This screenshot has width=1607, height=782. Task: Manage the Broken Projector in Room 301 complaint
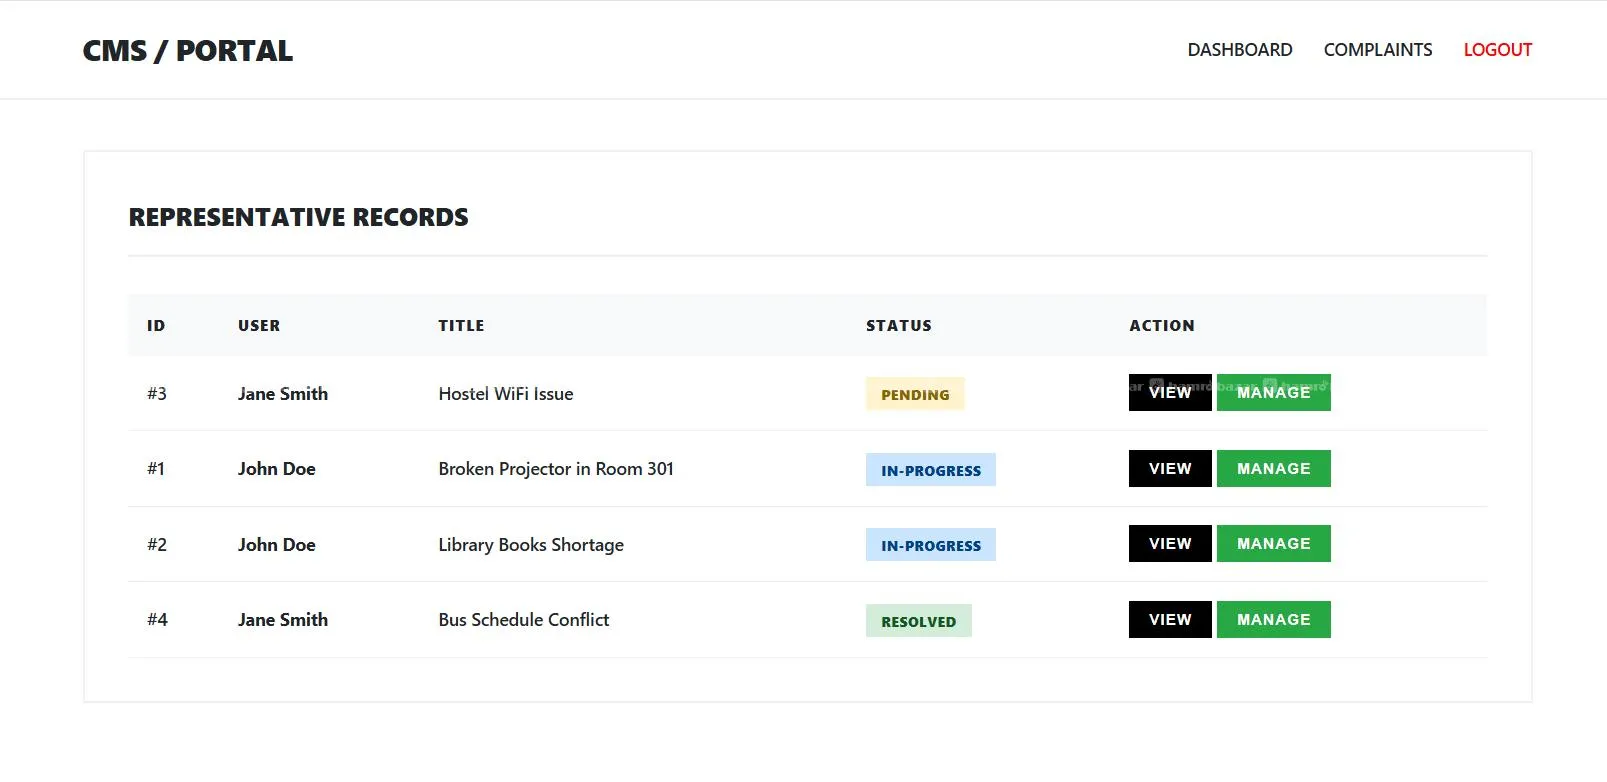(x=1273, y=468)
